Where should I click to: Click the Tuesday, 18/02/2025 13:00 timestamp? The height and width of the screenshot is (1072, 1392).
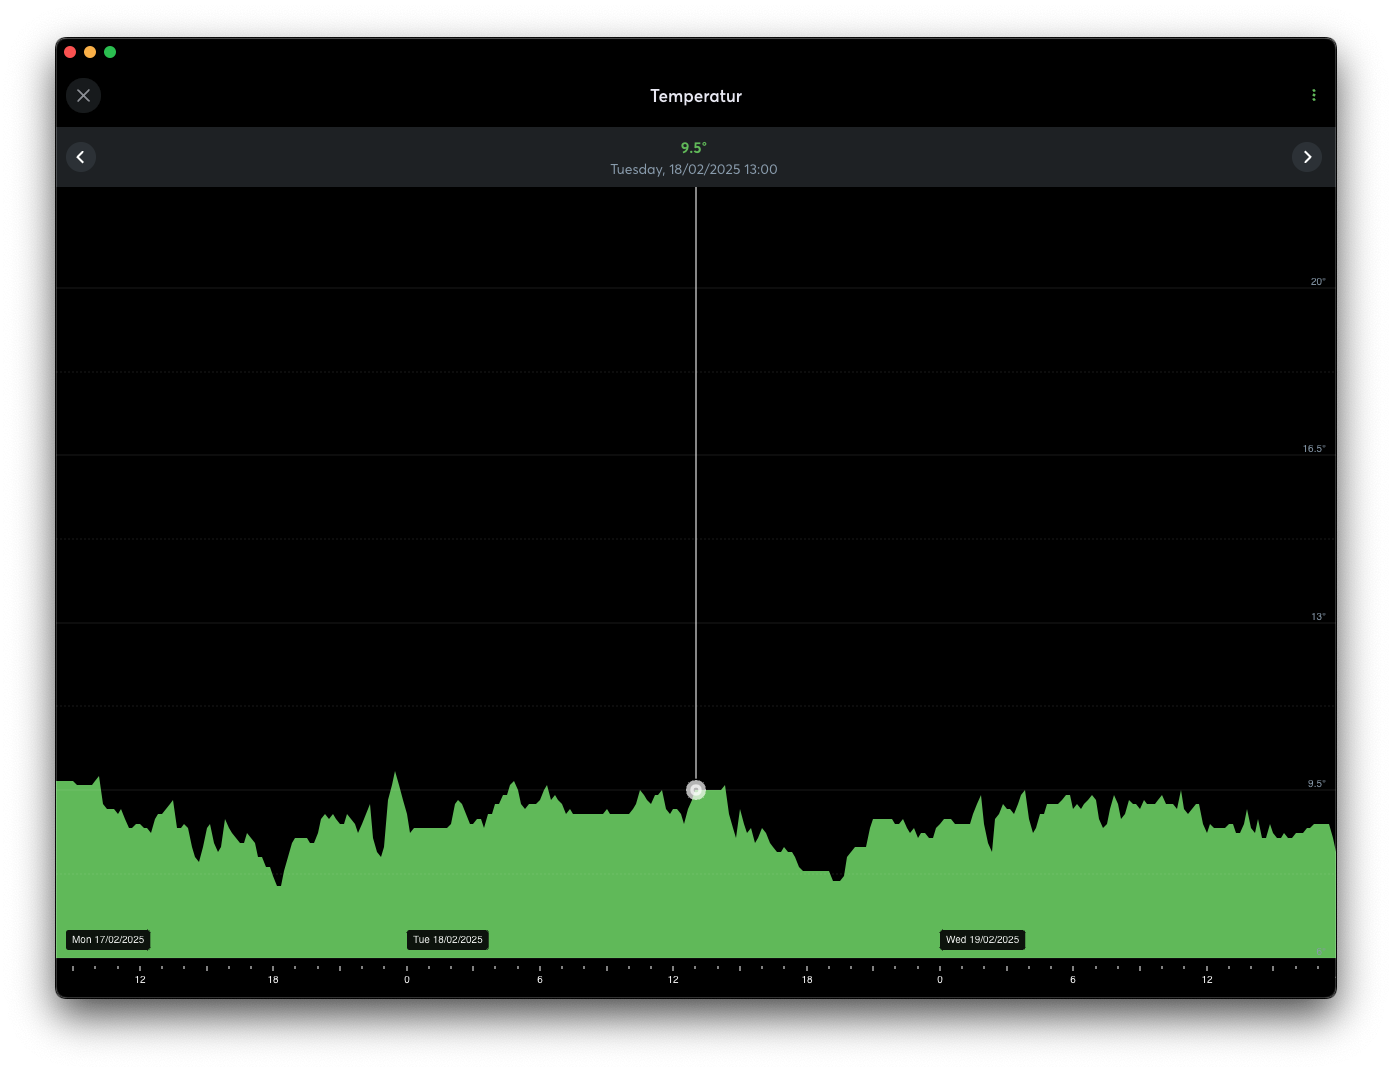click(694, 170)
